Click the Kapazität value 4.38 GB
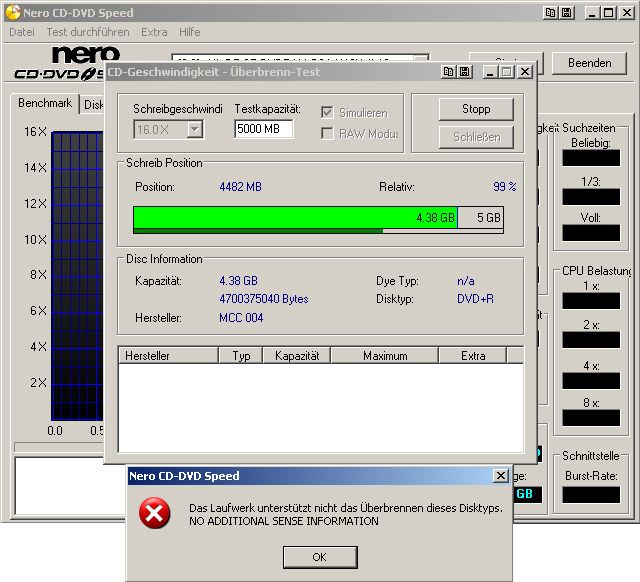 coord(238,281)
